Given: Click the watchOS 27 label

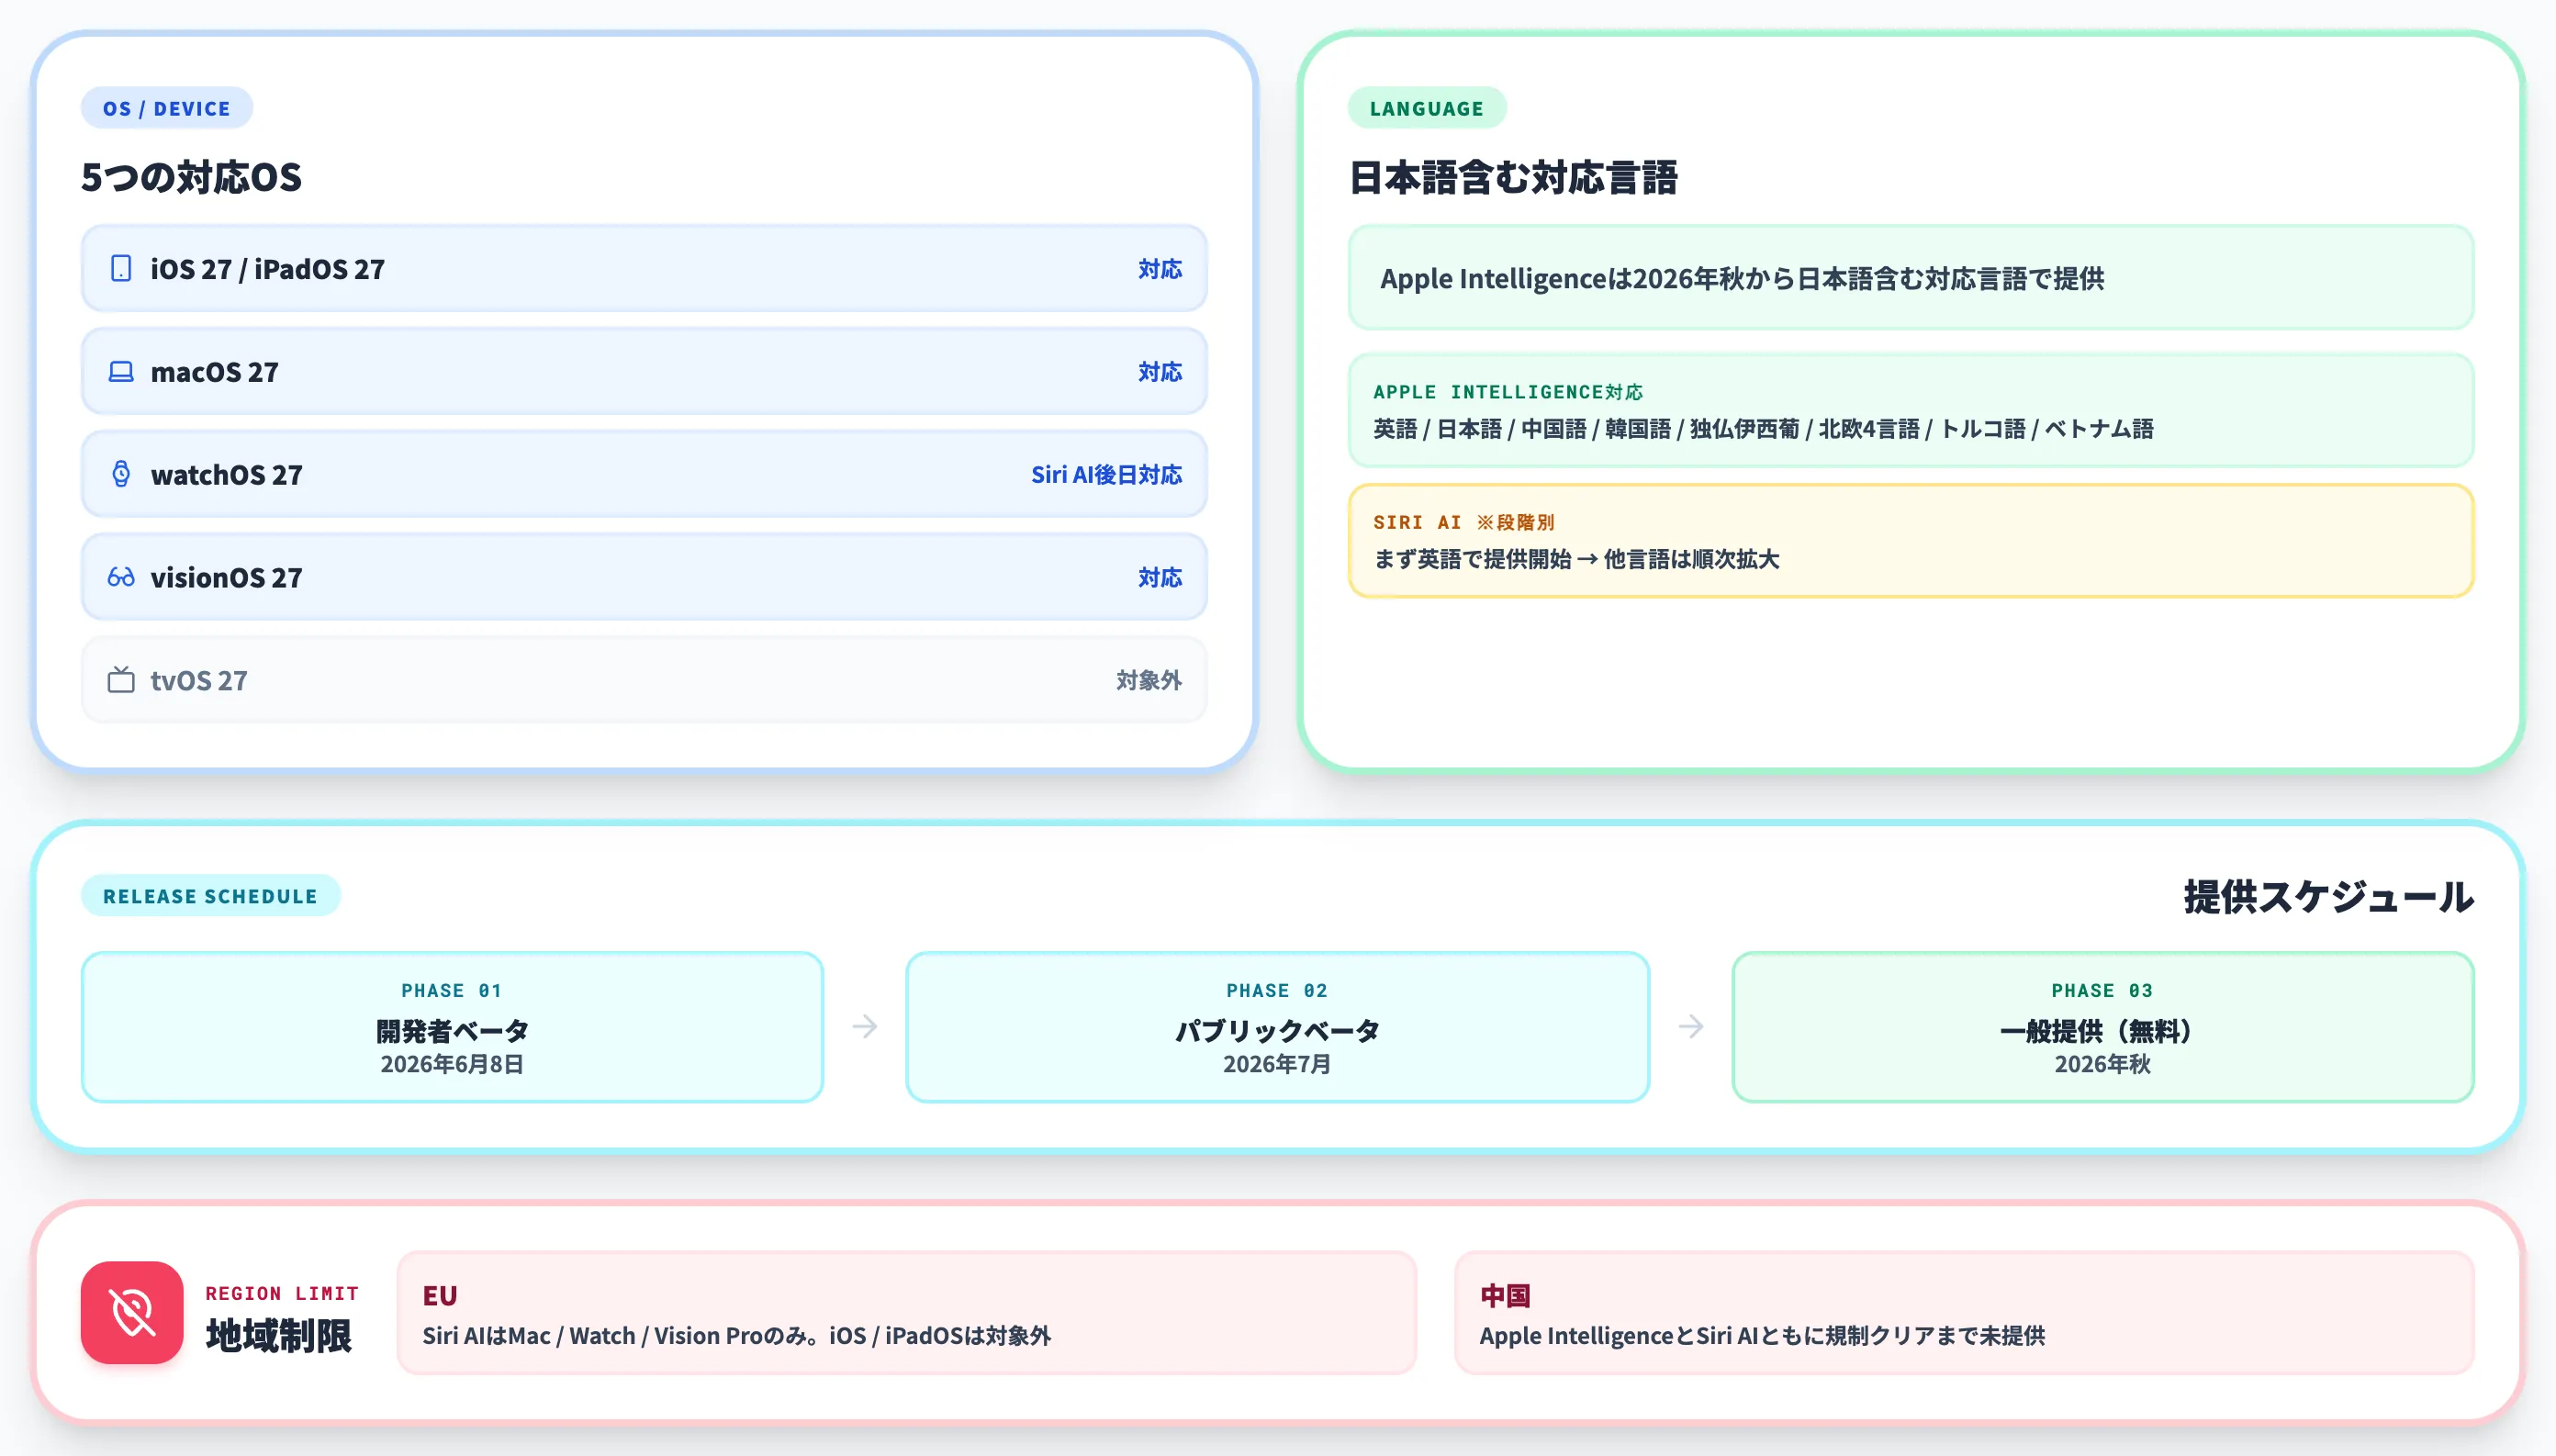Looking at the screenshot, I should (x=227, y=475).
